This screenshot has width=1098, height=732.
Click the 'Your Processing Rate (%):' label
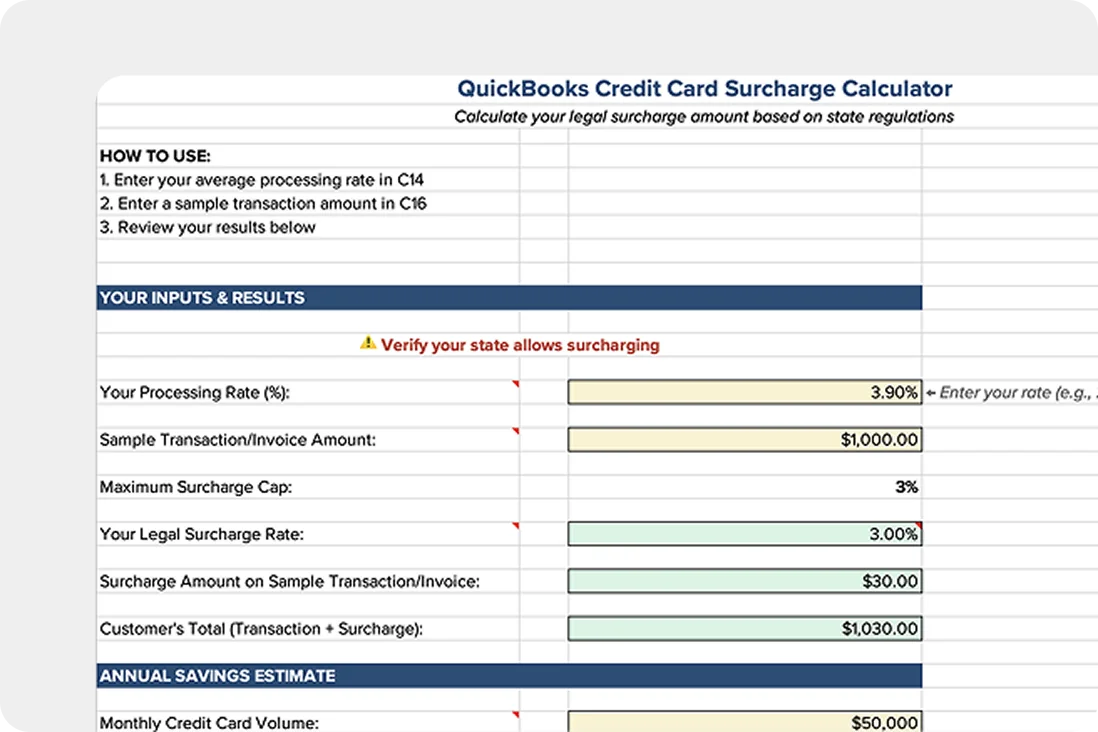[195, 393]
